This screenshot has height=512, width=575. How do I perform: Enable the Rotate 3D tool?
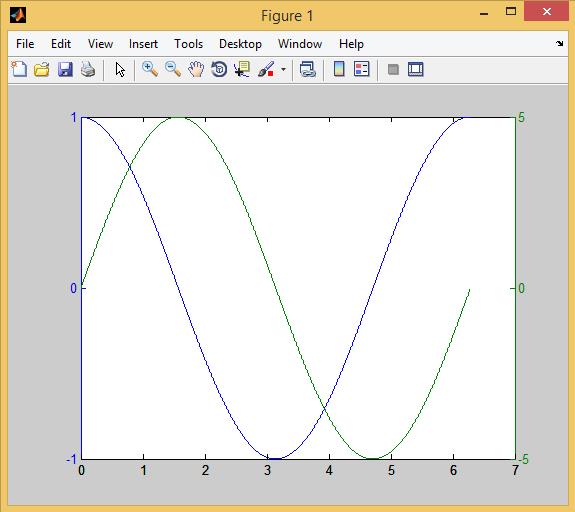pyautogui.click(x=219, y=69)
